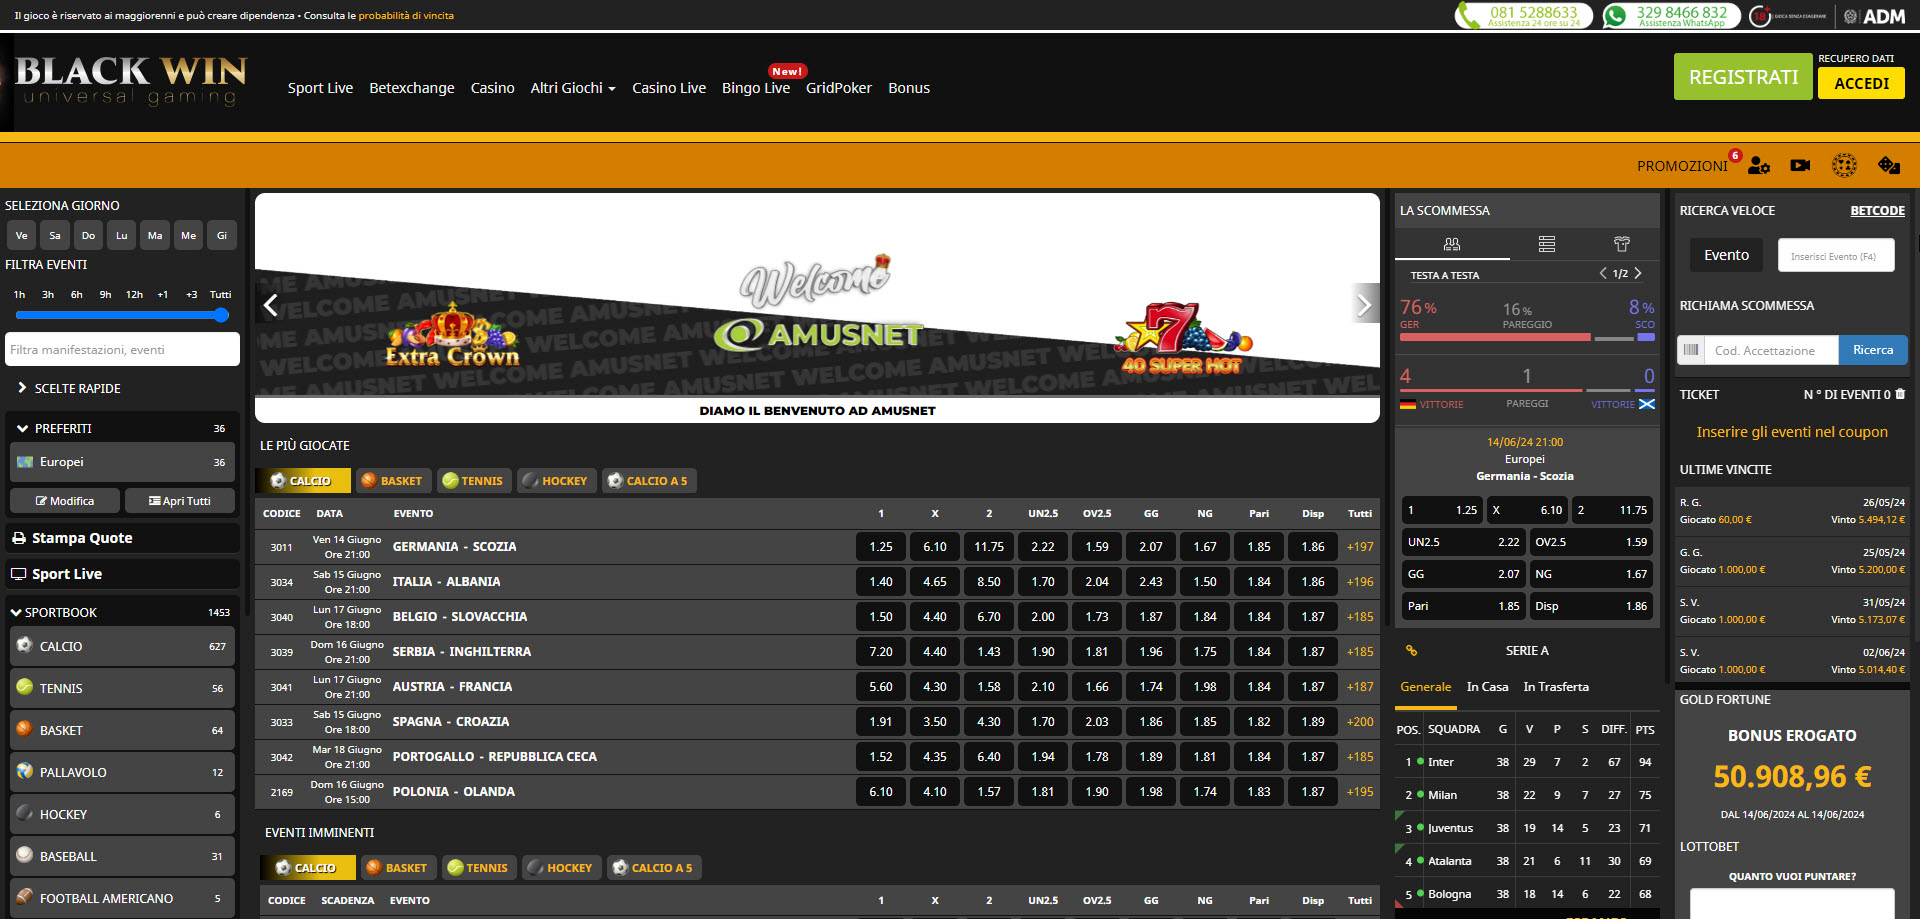The width and height of the screenshot is (1920, 919).
Task: Open Hockey in the Sportbook list
Action: tap(122, 814)
